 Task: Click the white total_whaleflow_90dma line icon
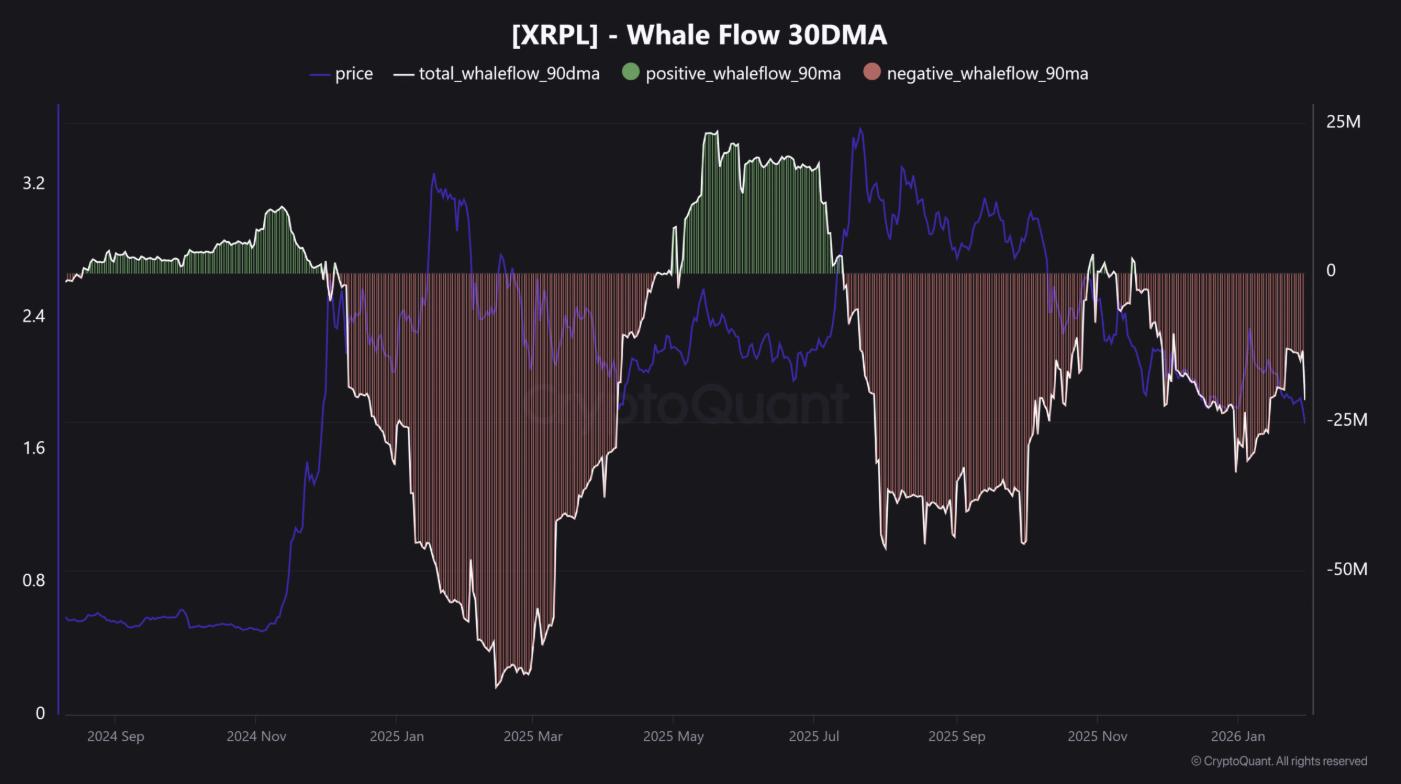[x=404, y=74]
